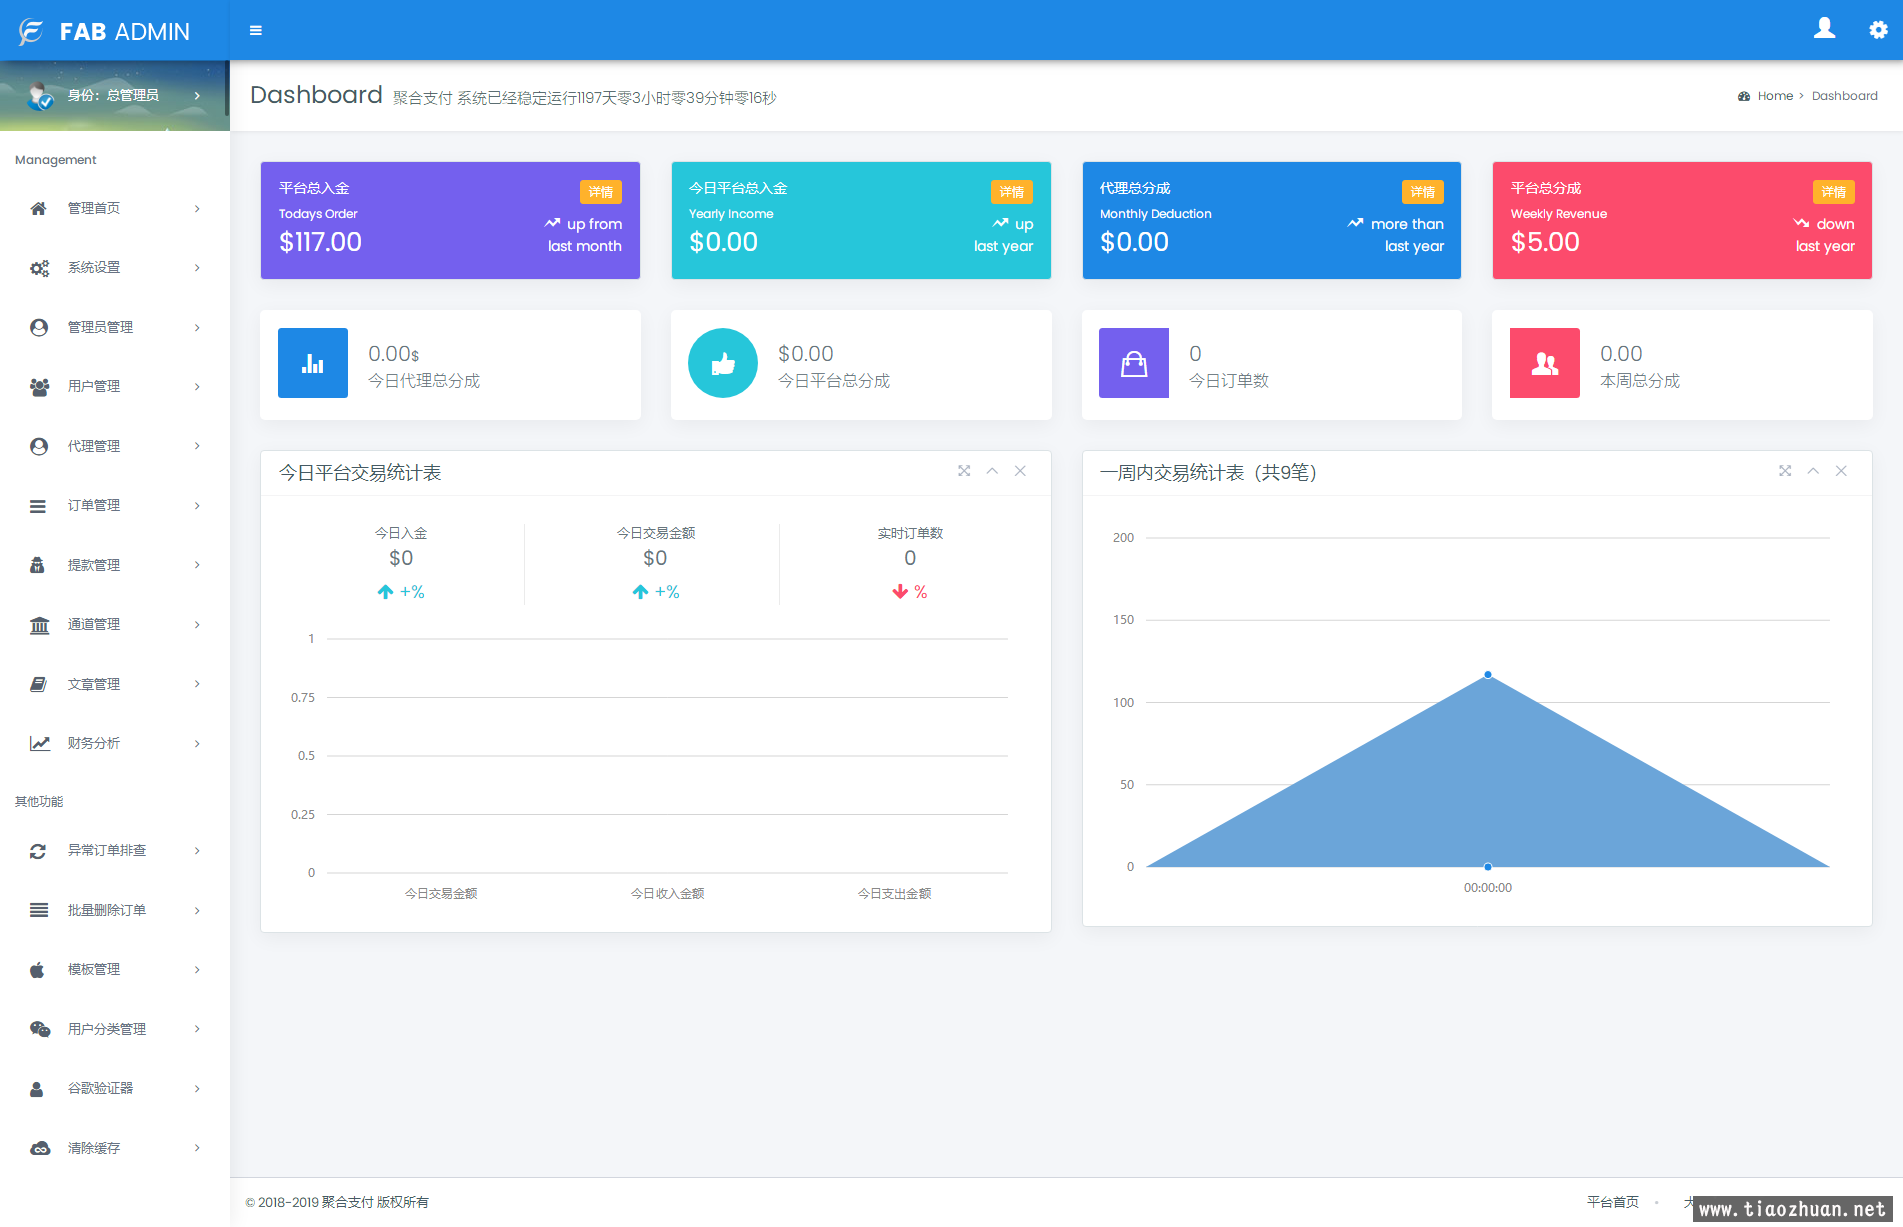The height and width of the screenshot is (1227, 1903).
Task: Click the blue bar chart icon tile
Action: pyautogui.click(x=313, y=363)
